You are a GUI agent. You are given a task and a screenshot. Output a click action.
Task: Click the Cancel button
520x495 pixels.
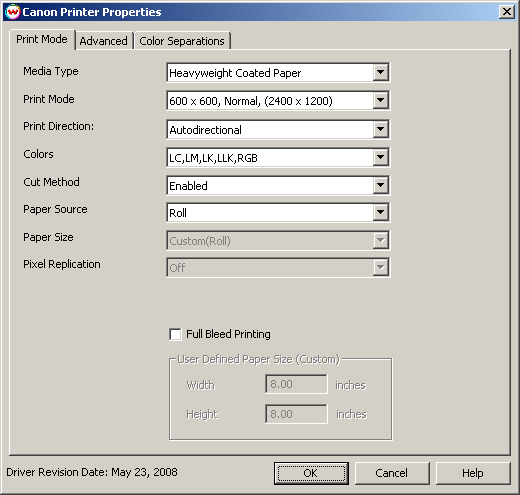(392, 473)
